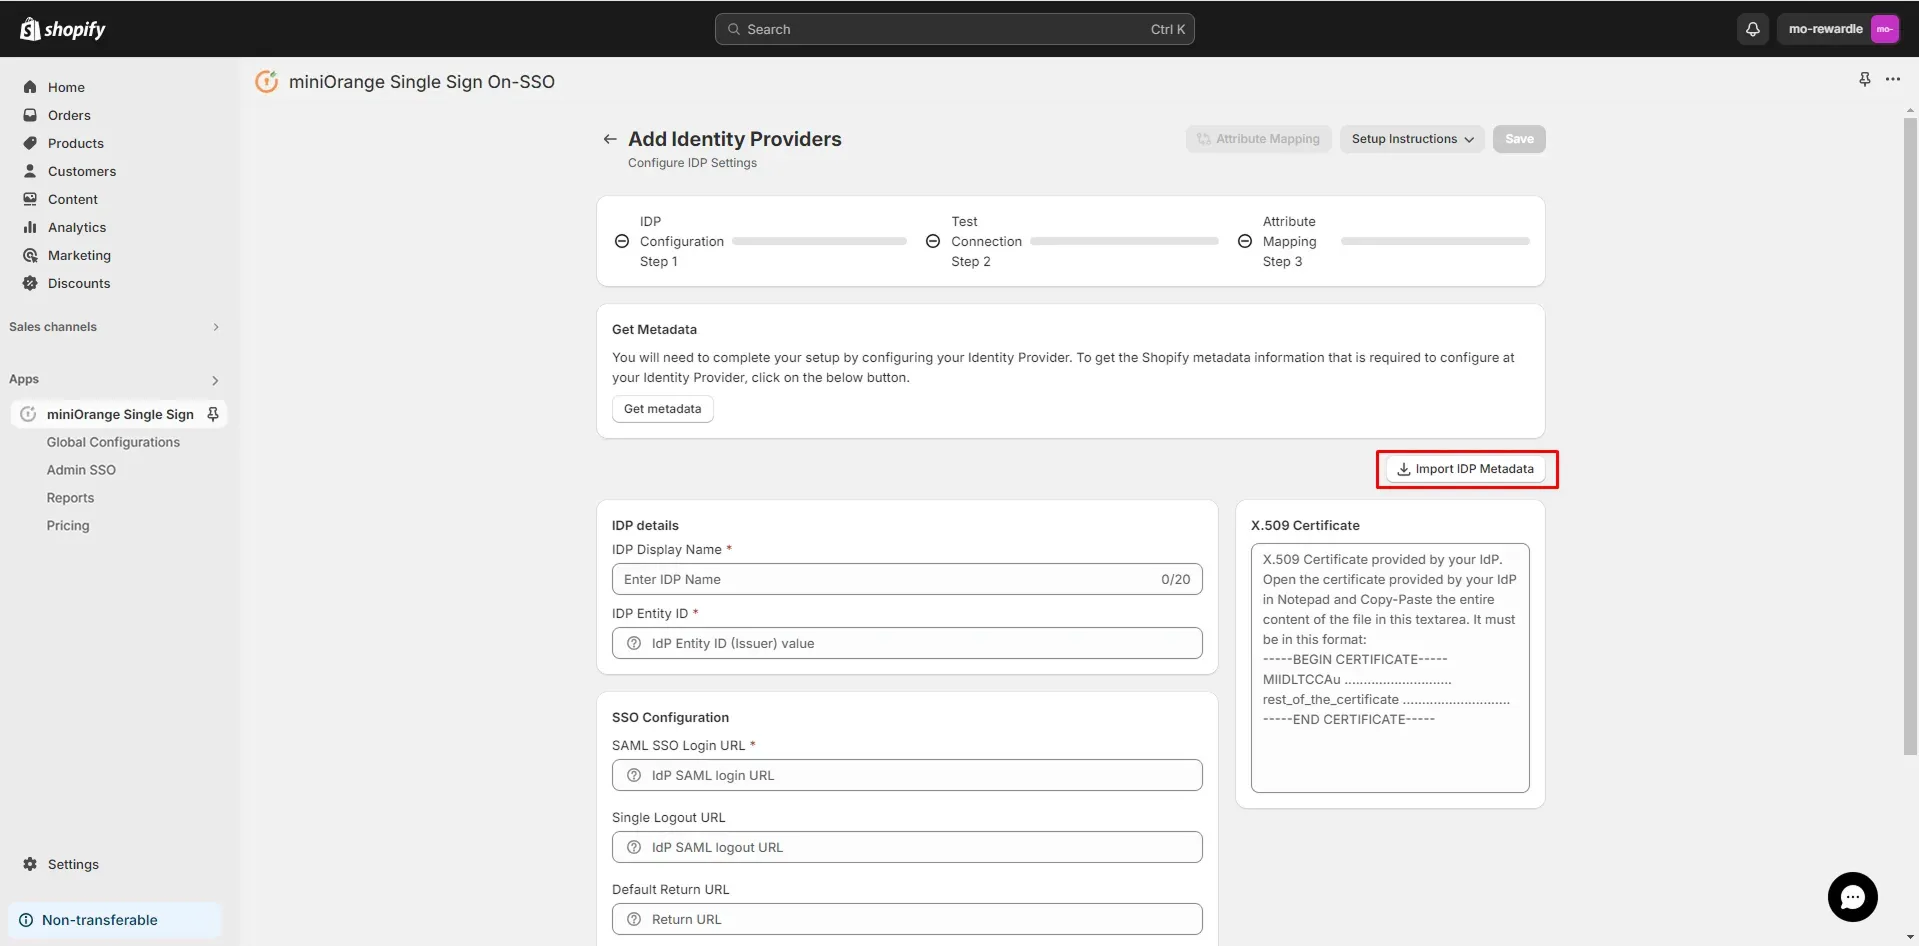1919x946 pixels.
Task: Click help icon in IDP Entity ID field
Action: pos(634,643)
